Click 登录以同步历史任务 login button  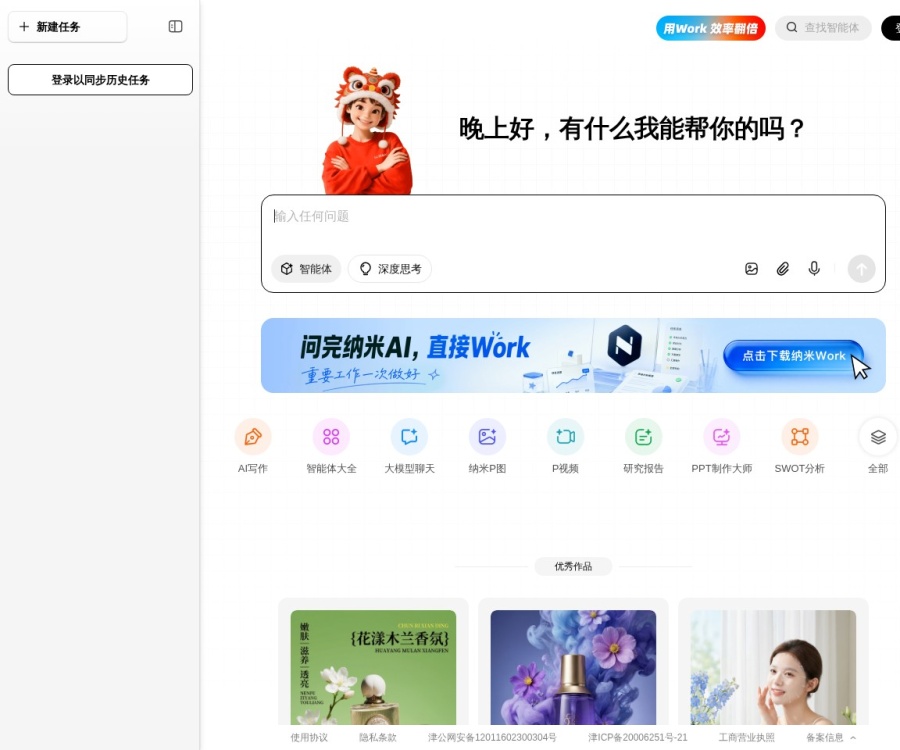[100, 80]
